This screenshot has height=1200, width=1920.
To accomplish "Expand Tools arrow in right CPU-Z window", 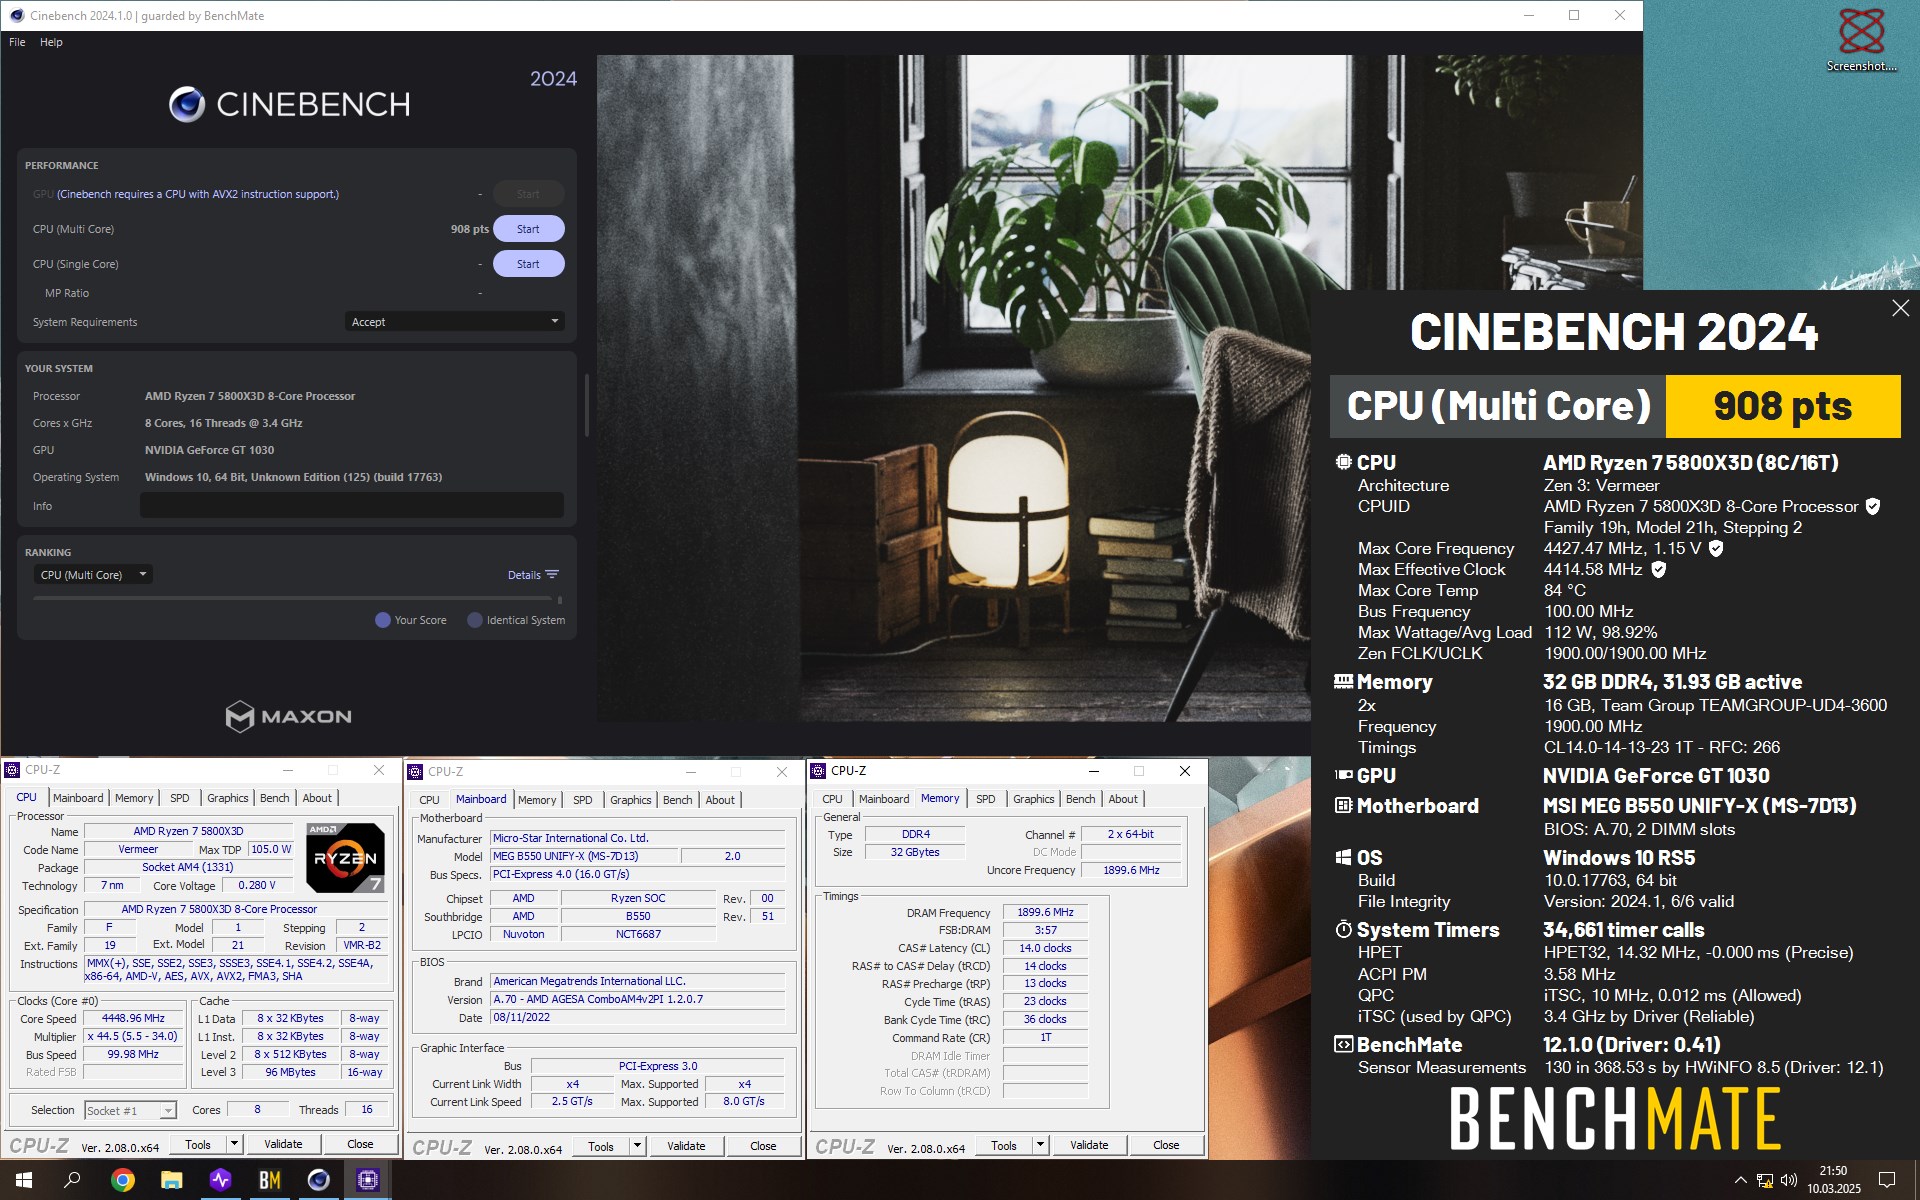I will point(1040,1145).
